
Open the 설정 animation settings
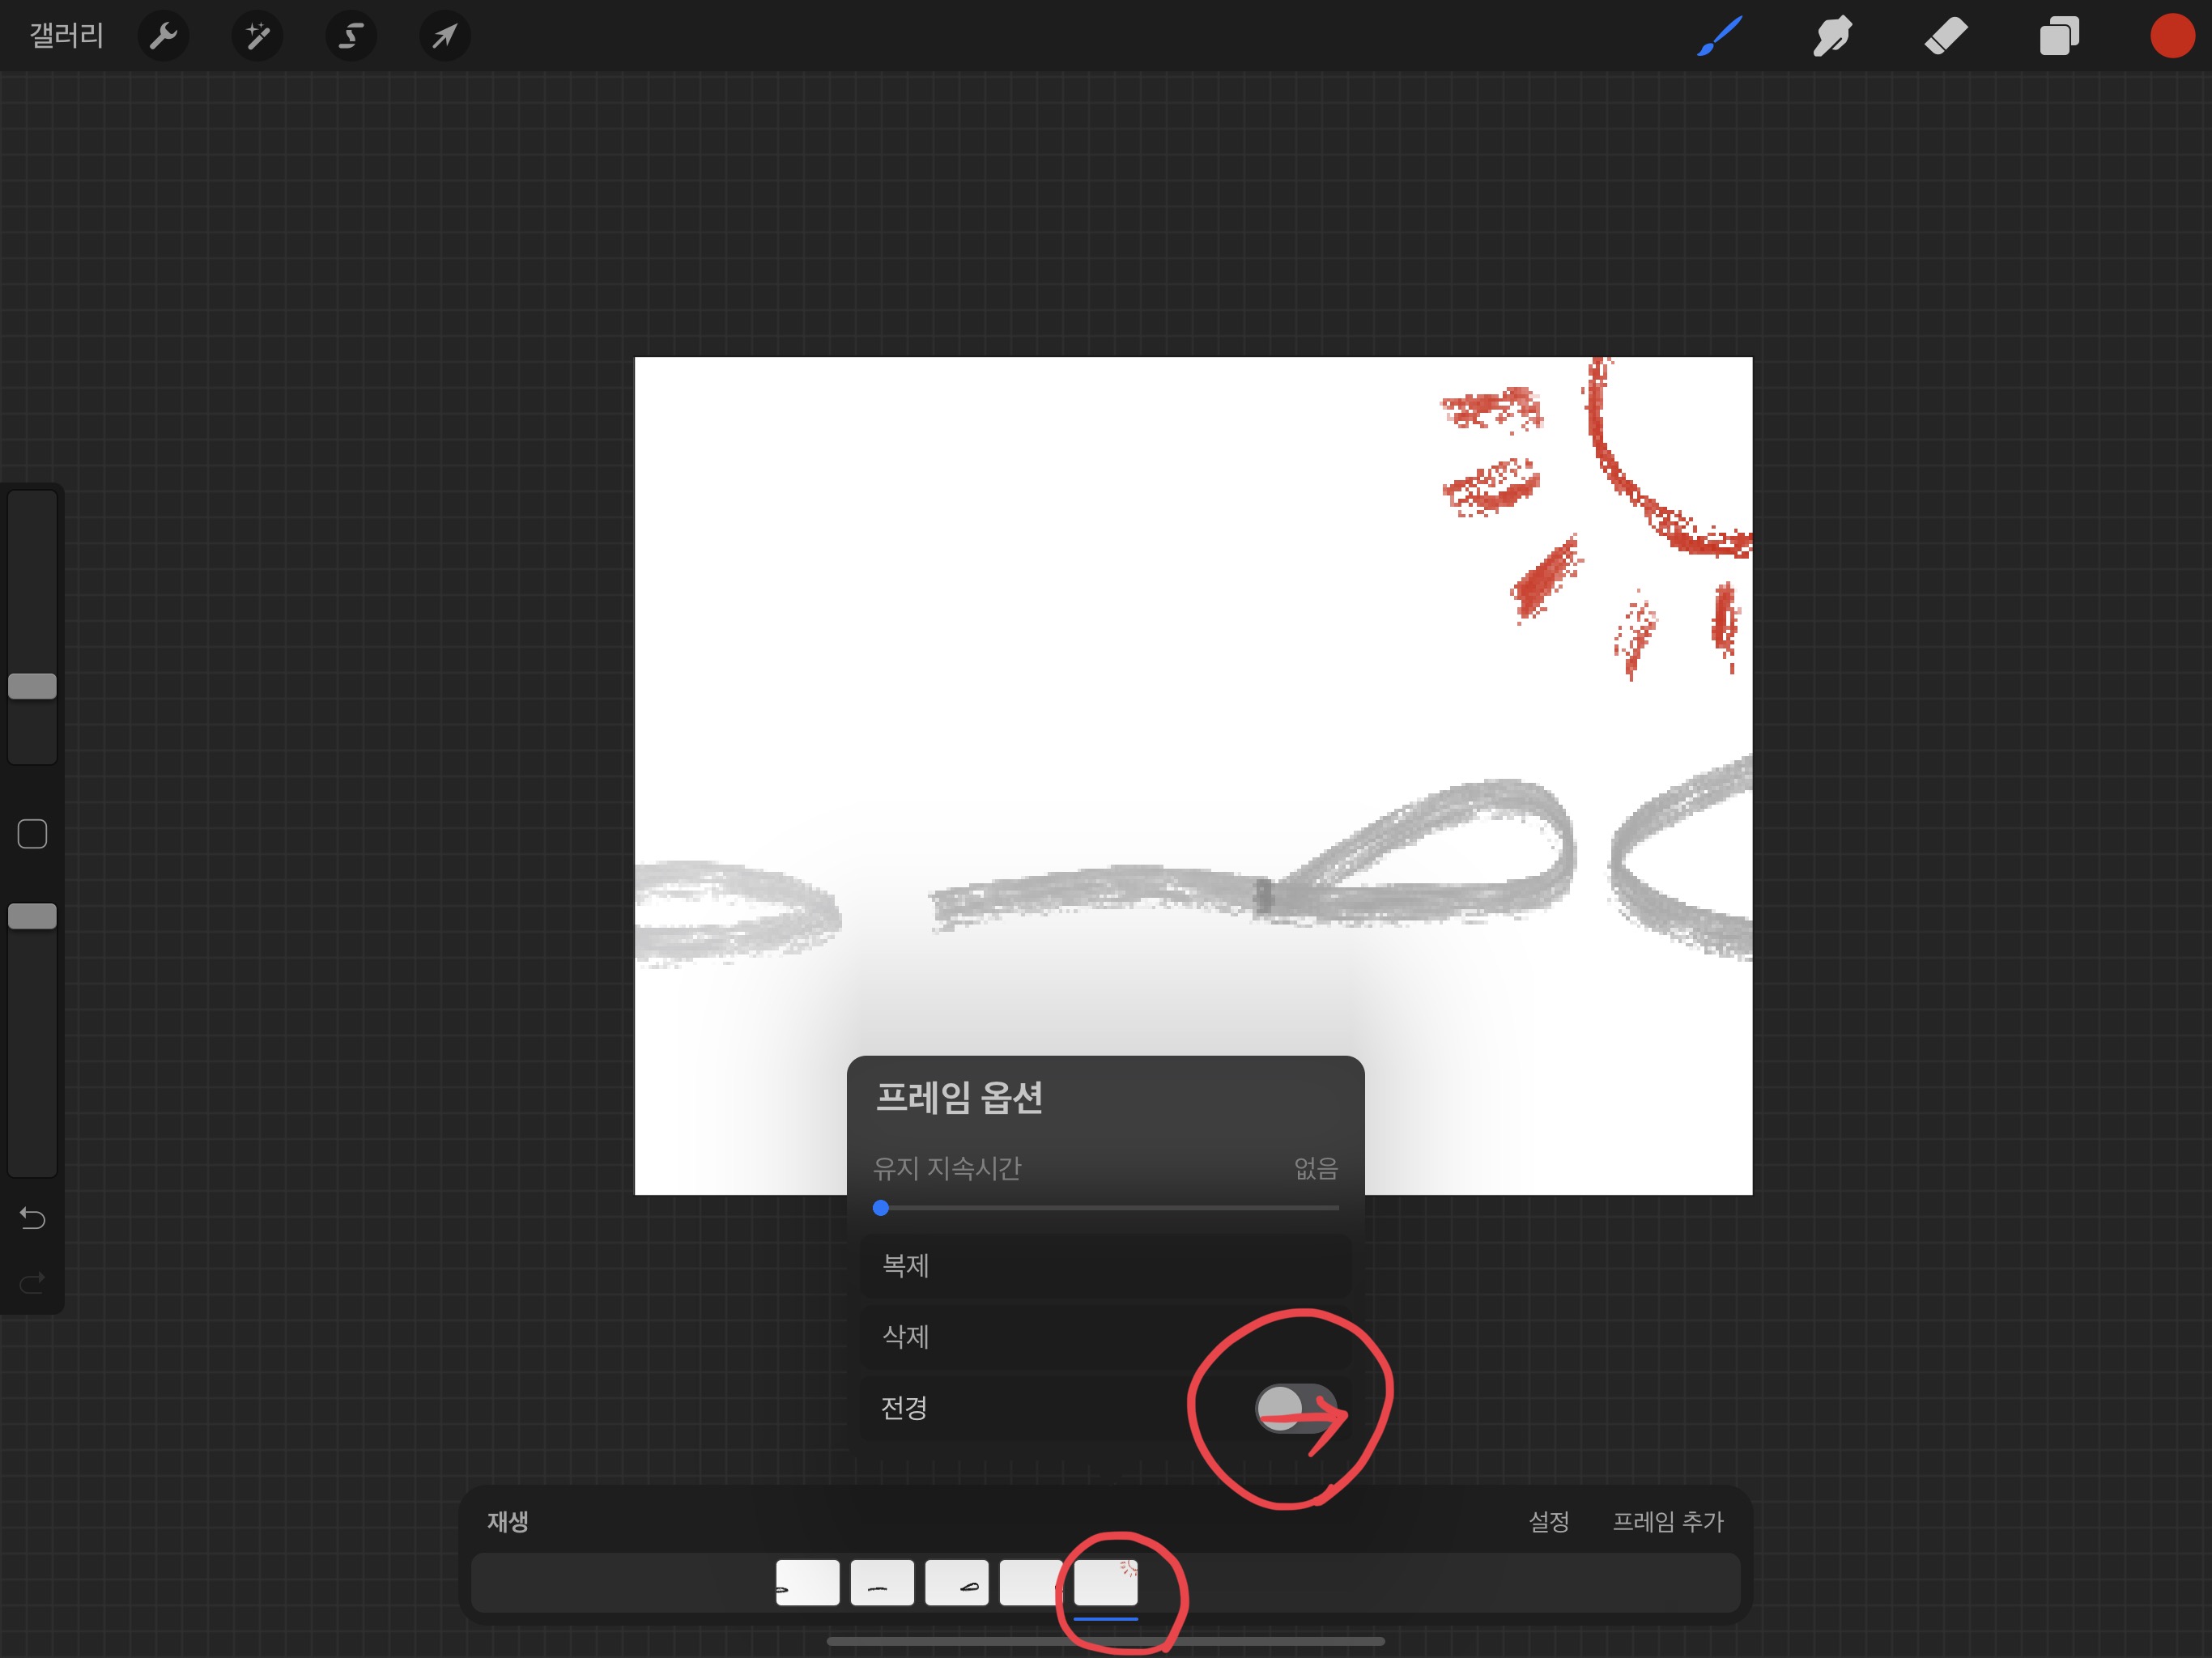pos(1548,1521)
